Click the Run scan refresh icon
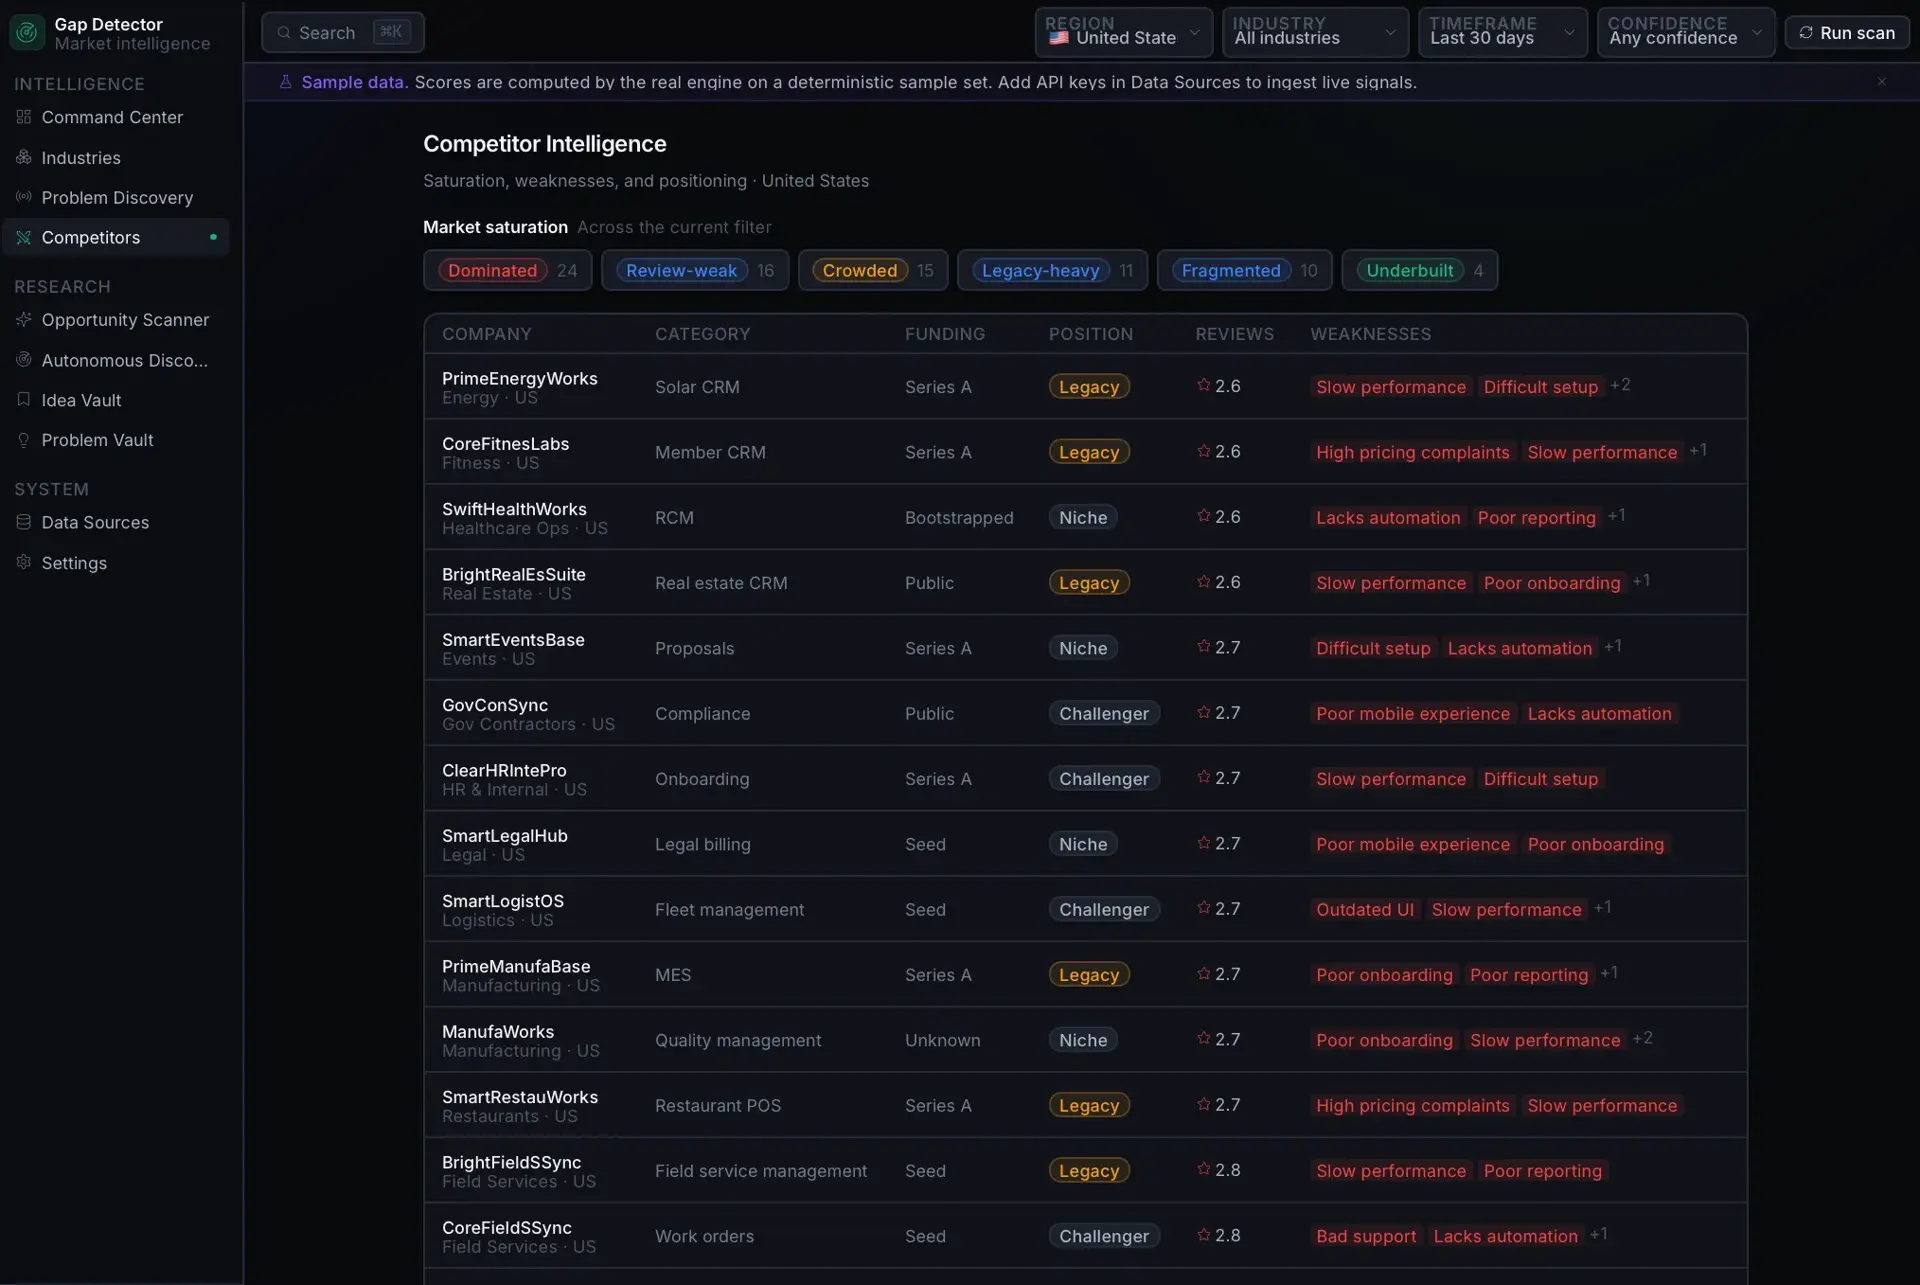The width and height of the screenshot is (1920, 1285). click(x=1806, y=33)
